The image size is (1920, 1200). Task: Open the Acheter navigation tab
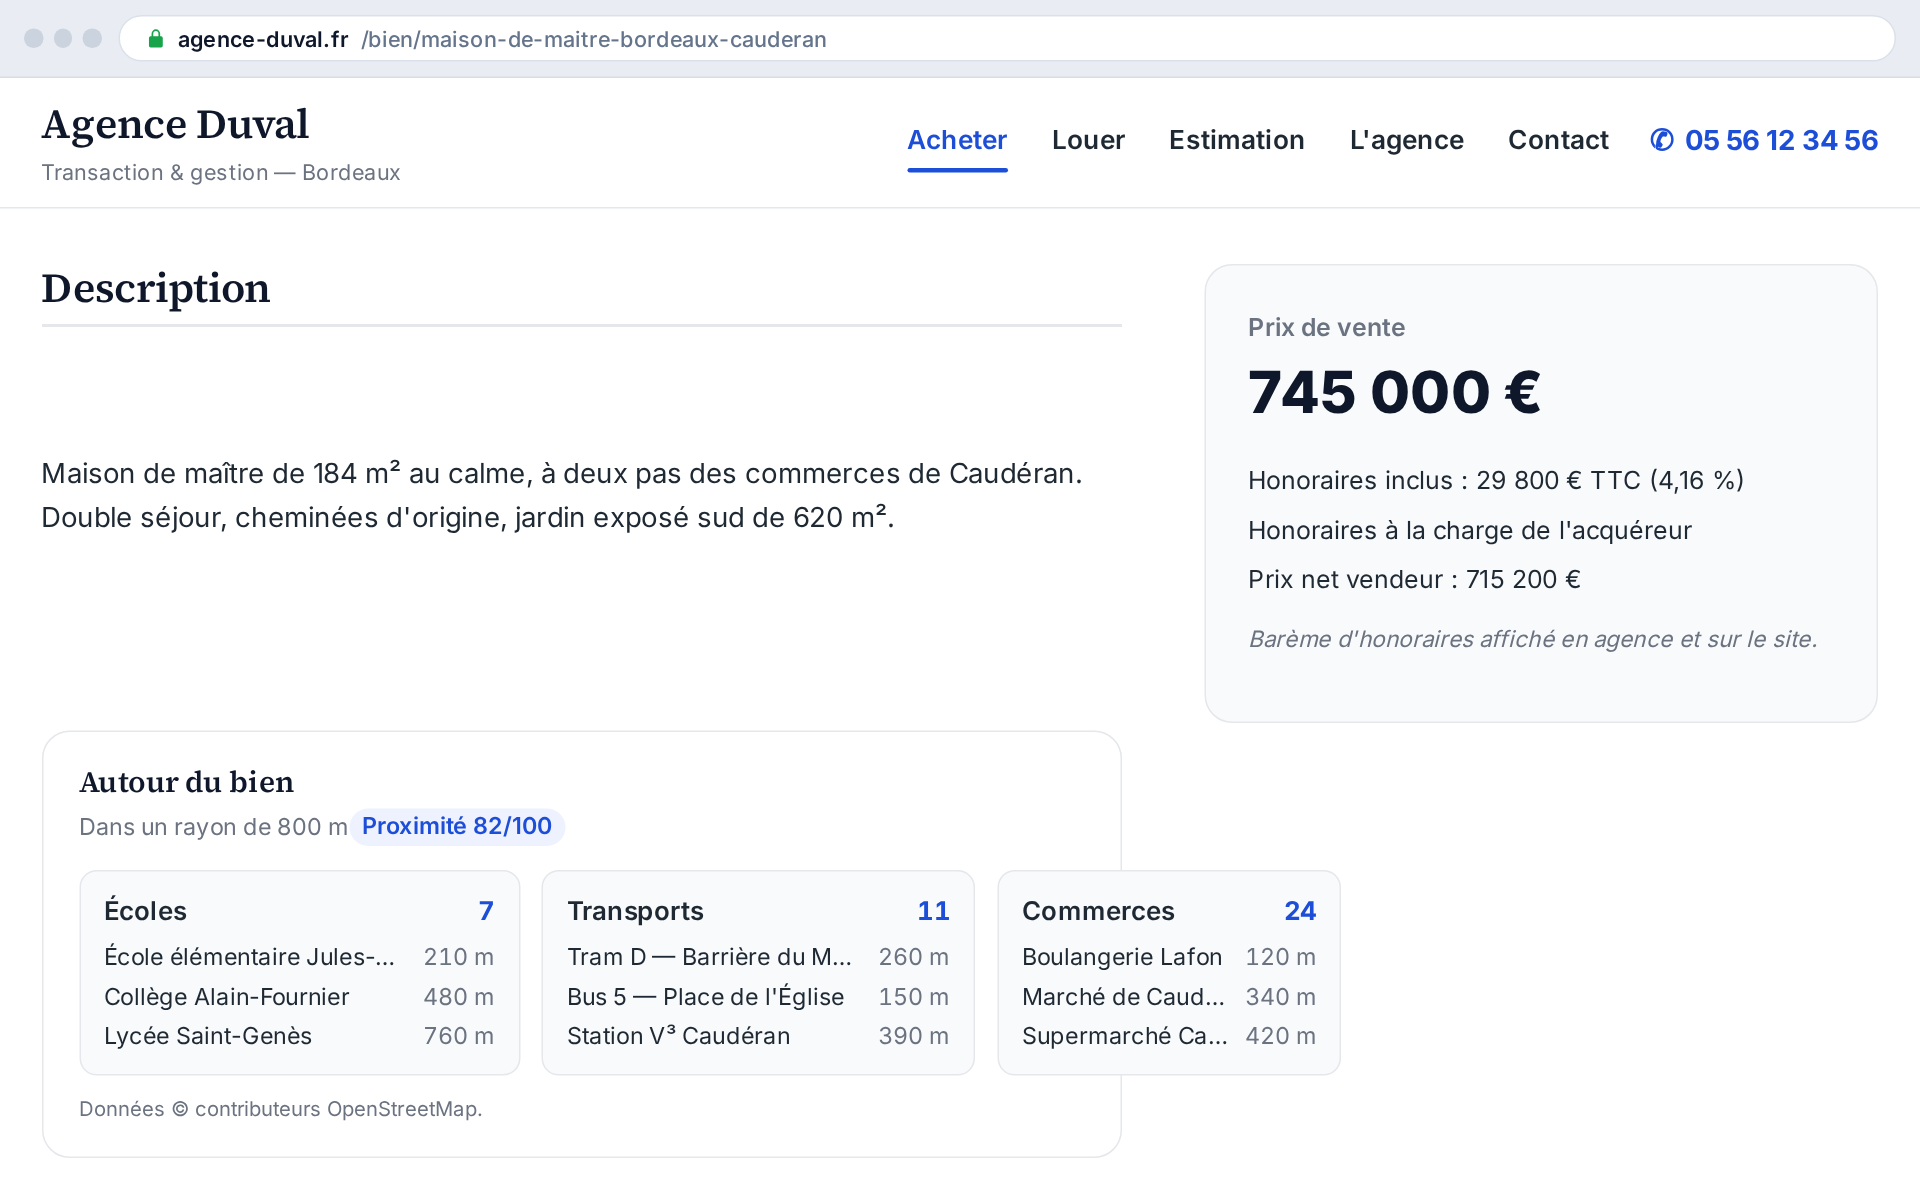coord(957,140)
